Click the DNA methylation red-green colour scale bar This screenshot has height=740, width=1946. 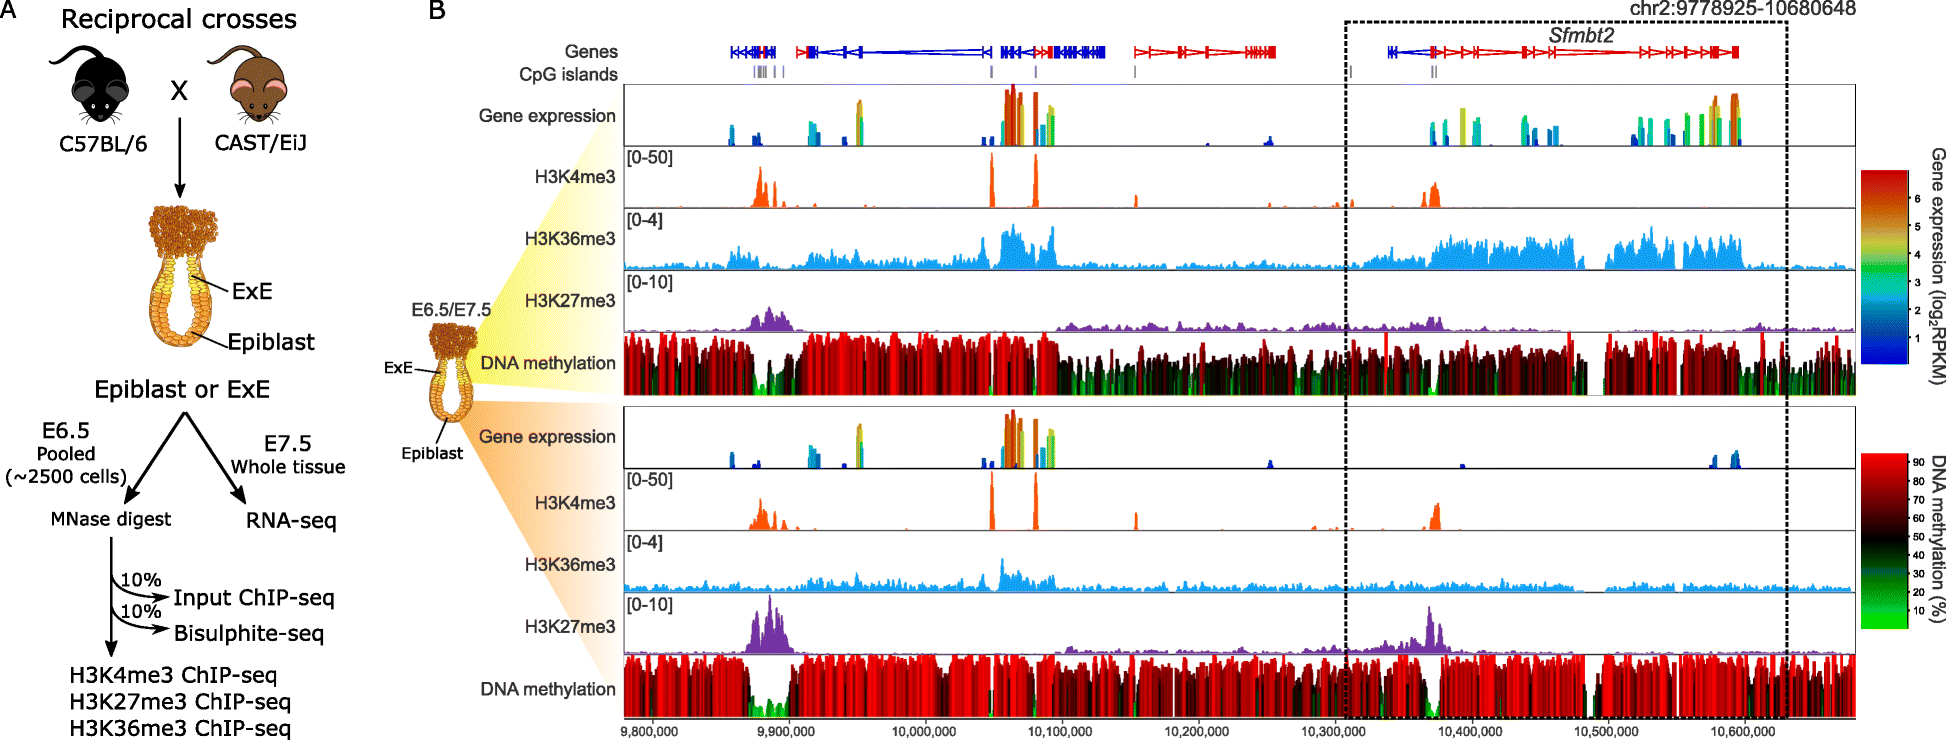click(1884, 541)
